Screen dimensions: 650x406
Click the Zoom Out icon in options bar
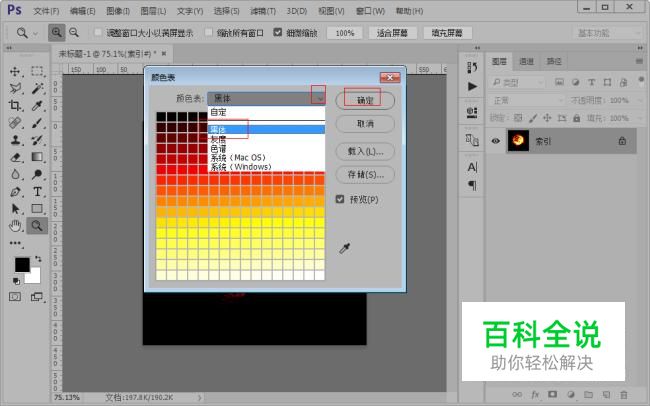(74, 32)
